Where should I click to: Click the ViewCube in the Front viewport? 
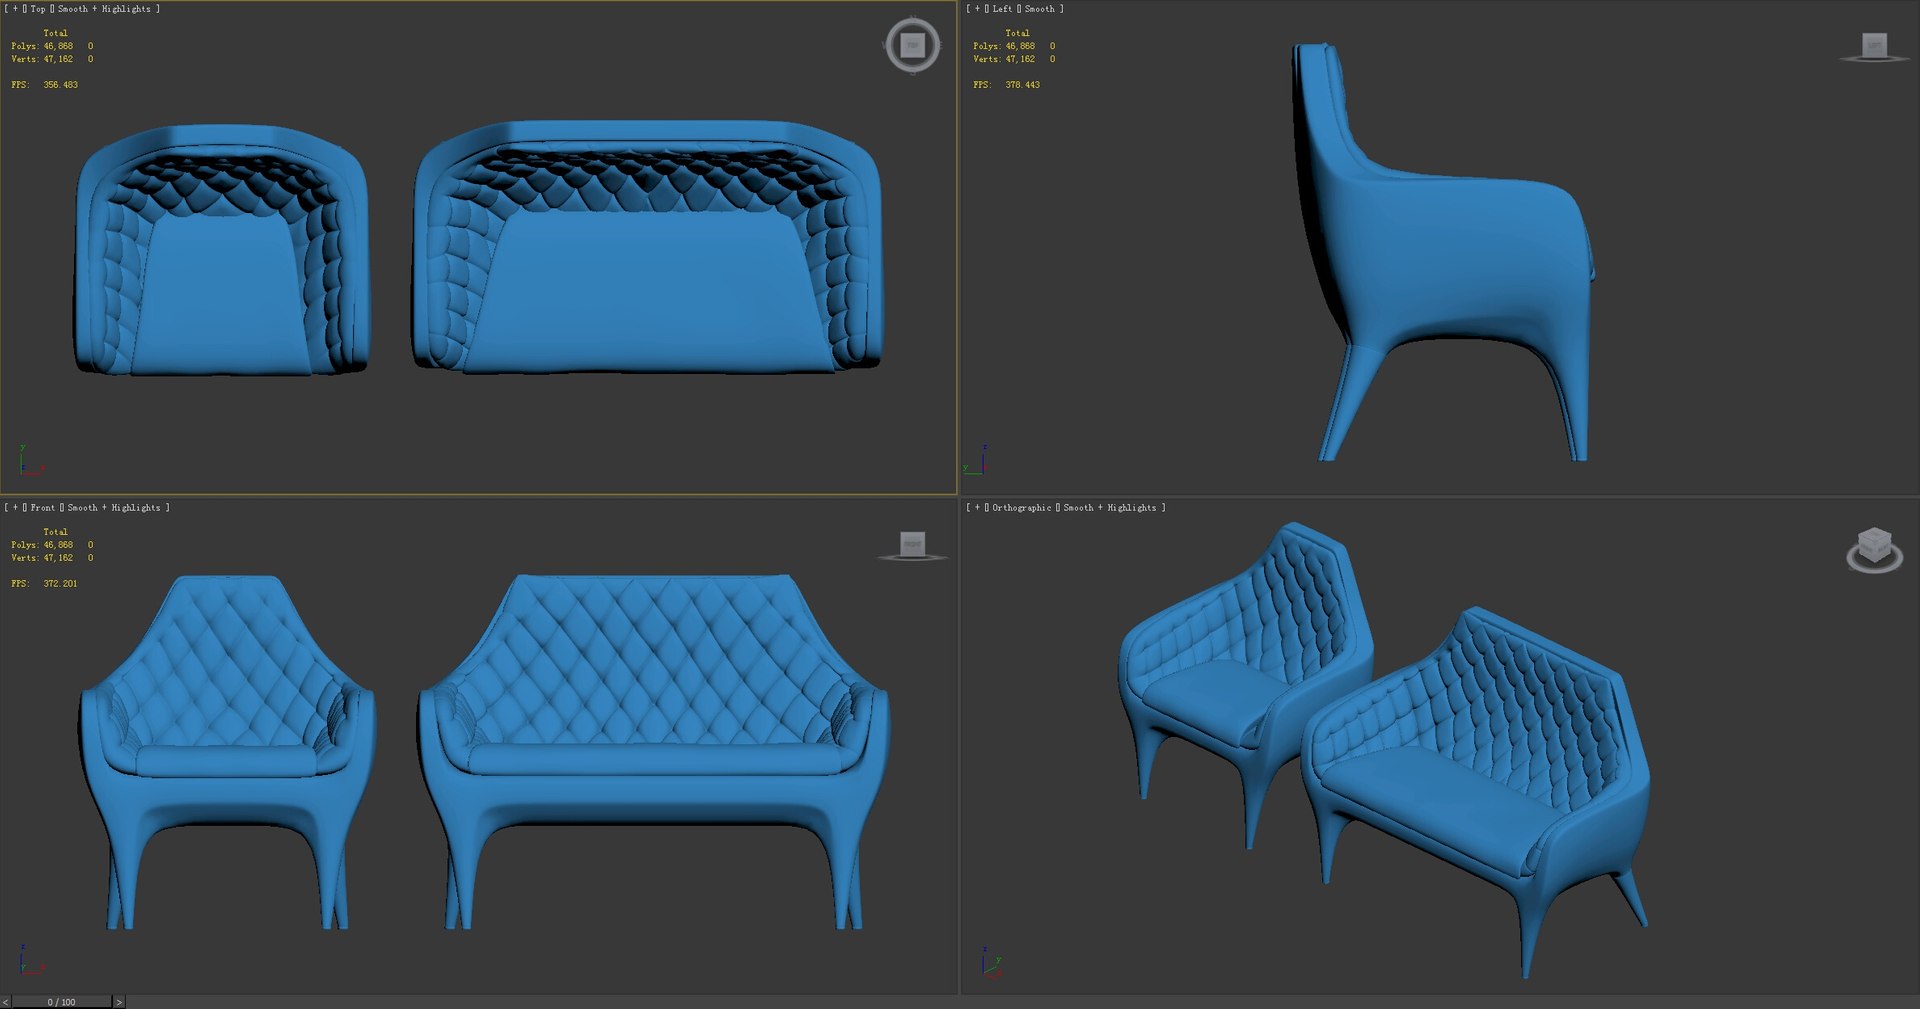912,545
